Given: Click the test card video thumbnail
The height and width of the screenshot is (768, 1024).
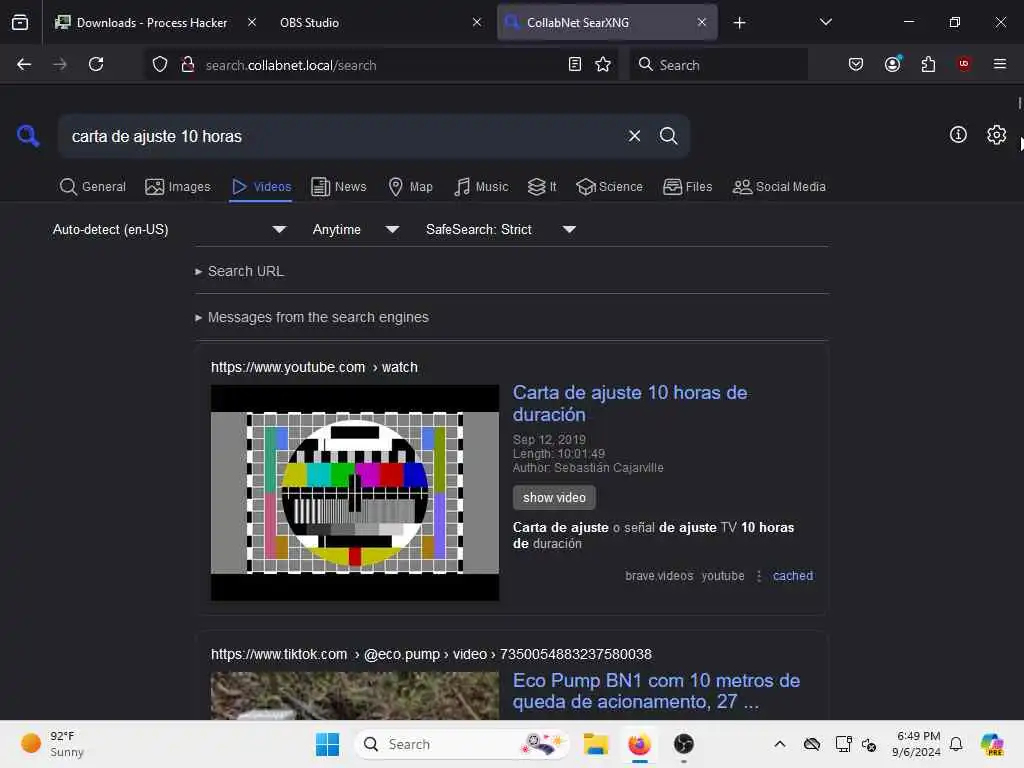Looking at the screenshot, I should point(355,492).
